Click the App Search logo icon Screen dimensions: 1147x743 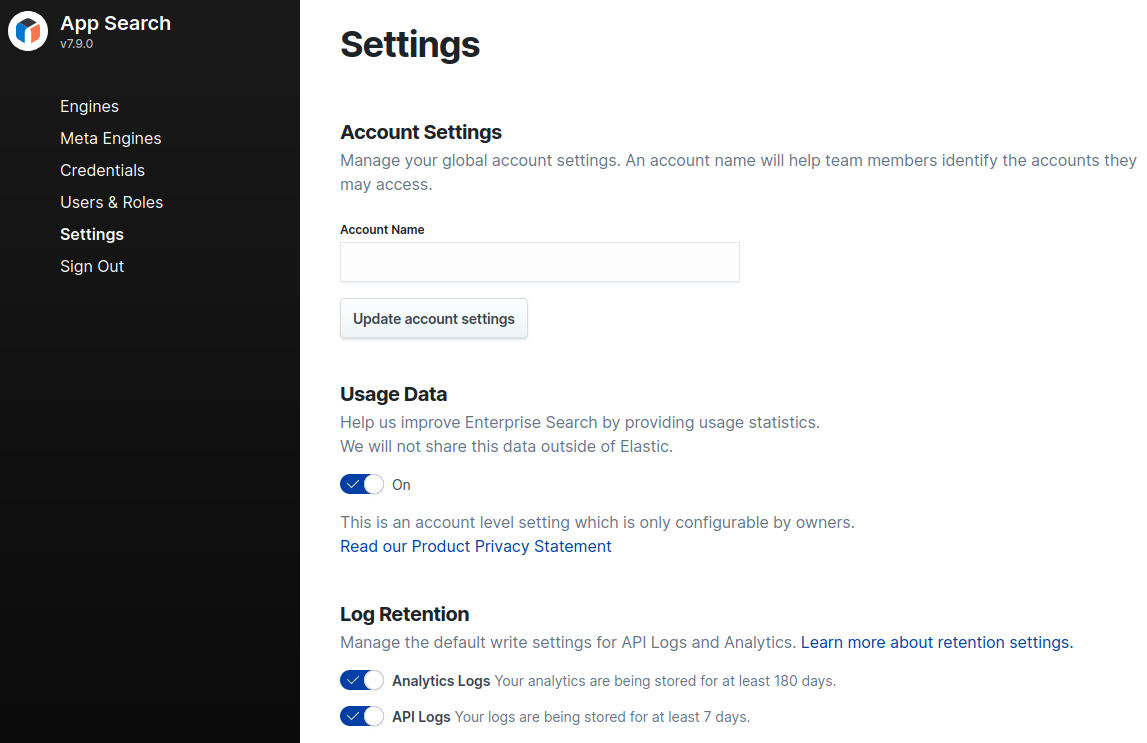click(x=27, y=31)
